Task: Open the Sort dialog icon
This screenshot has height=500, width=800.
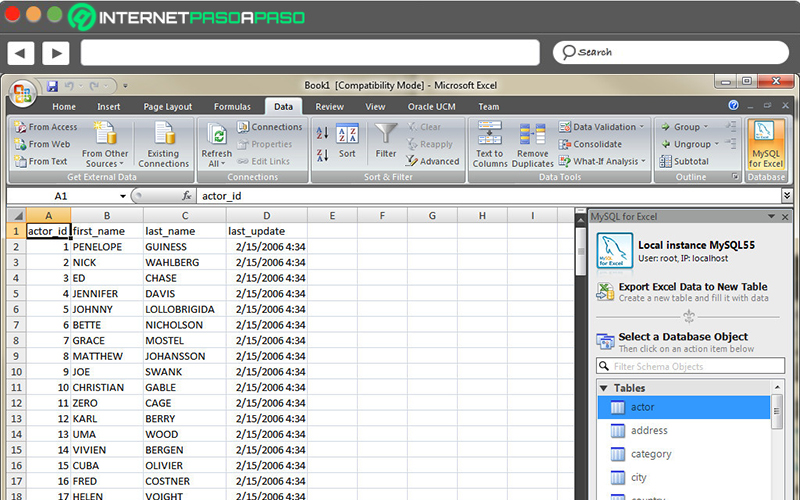Action: (347, 134)
